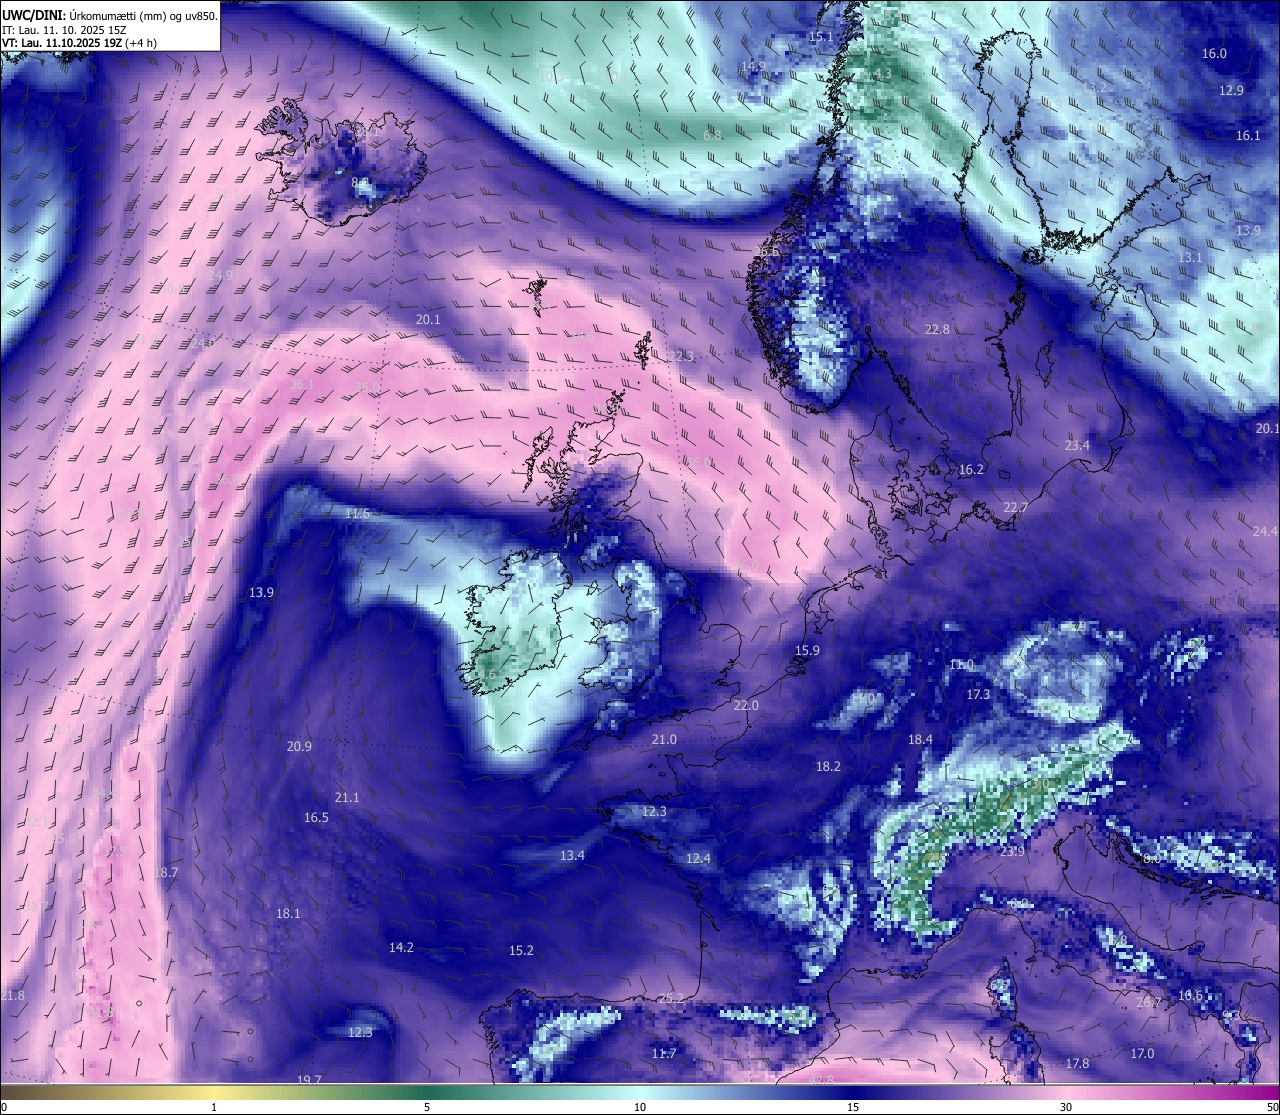The width and height of the screenshot is (1280, 1115).
Task: Click the map value 17.8
Action: [1077, 1064]
